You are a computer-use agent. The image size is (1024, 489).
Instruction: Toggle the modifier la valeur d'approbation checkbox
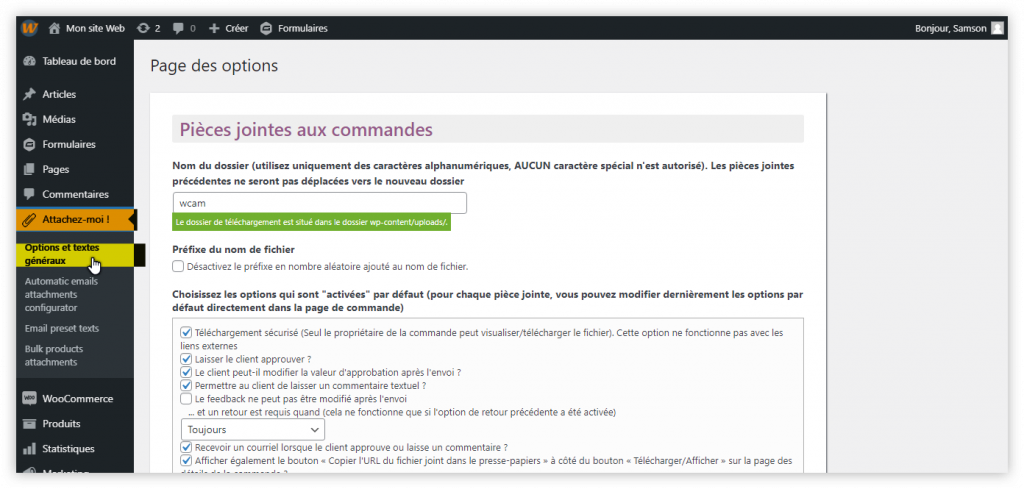[x=186, y=372]
